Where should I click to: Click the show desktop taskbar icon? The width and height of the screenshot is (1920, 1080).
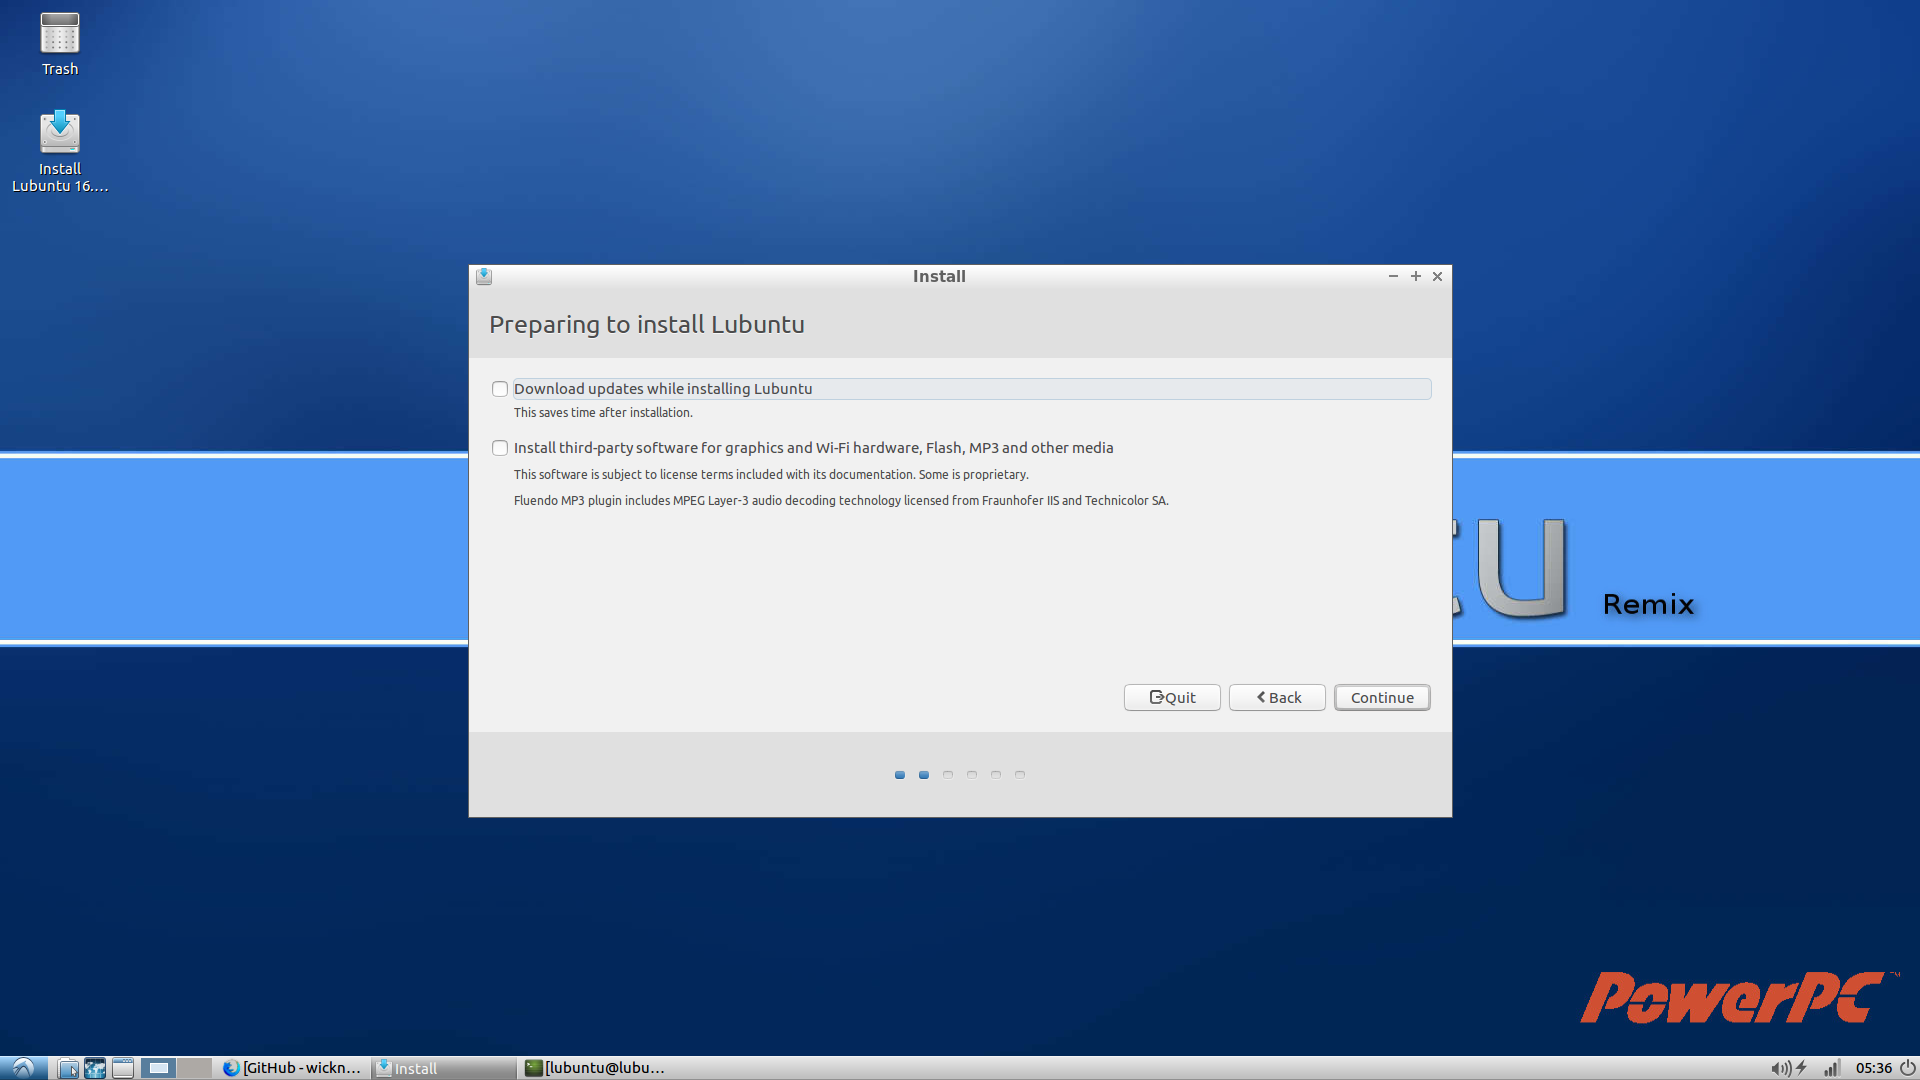[x=123, y=1068]
